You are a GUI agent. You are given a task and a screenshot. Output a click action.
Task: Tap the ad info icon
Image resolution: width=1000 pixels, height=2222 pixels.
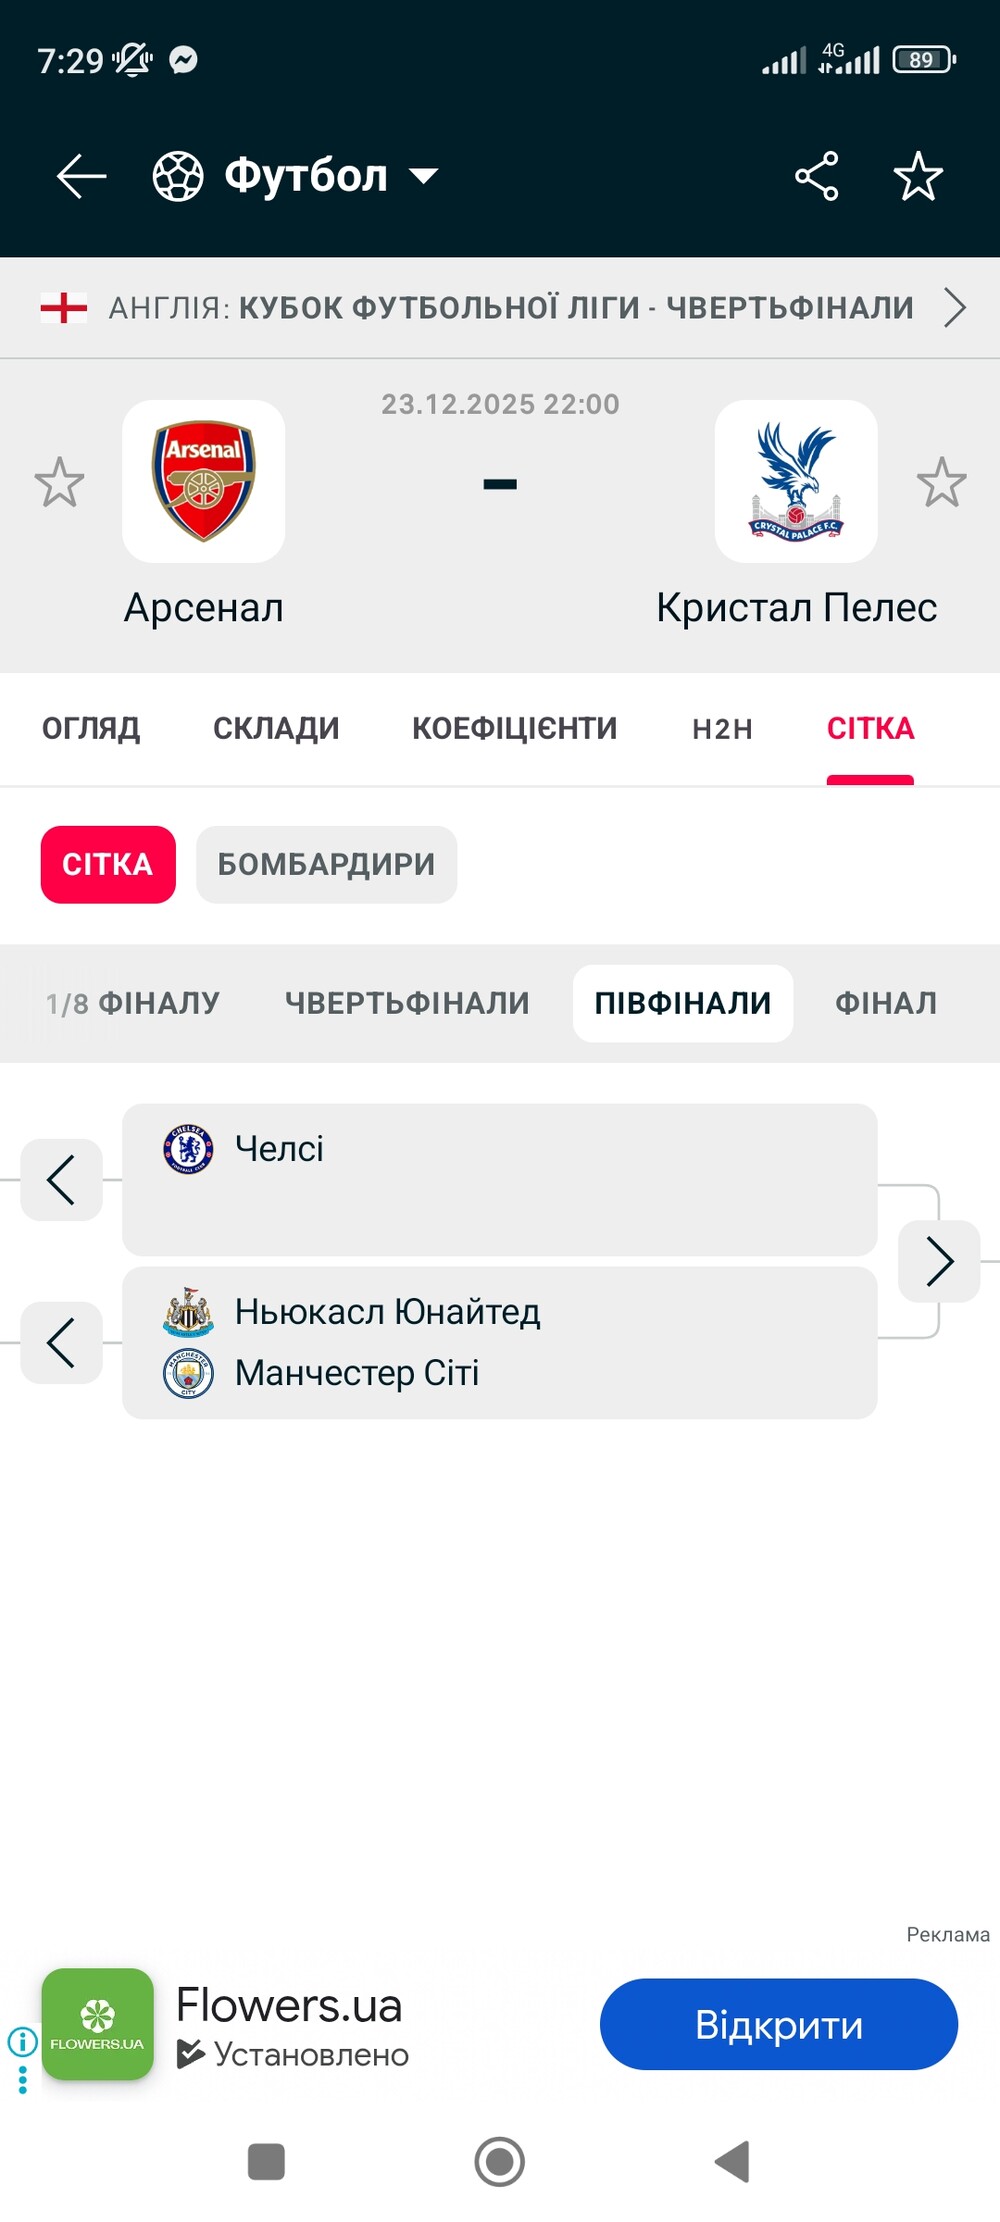[x=22, y=2041]
